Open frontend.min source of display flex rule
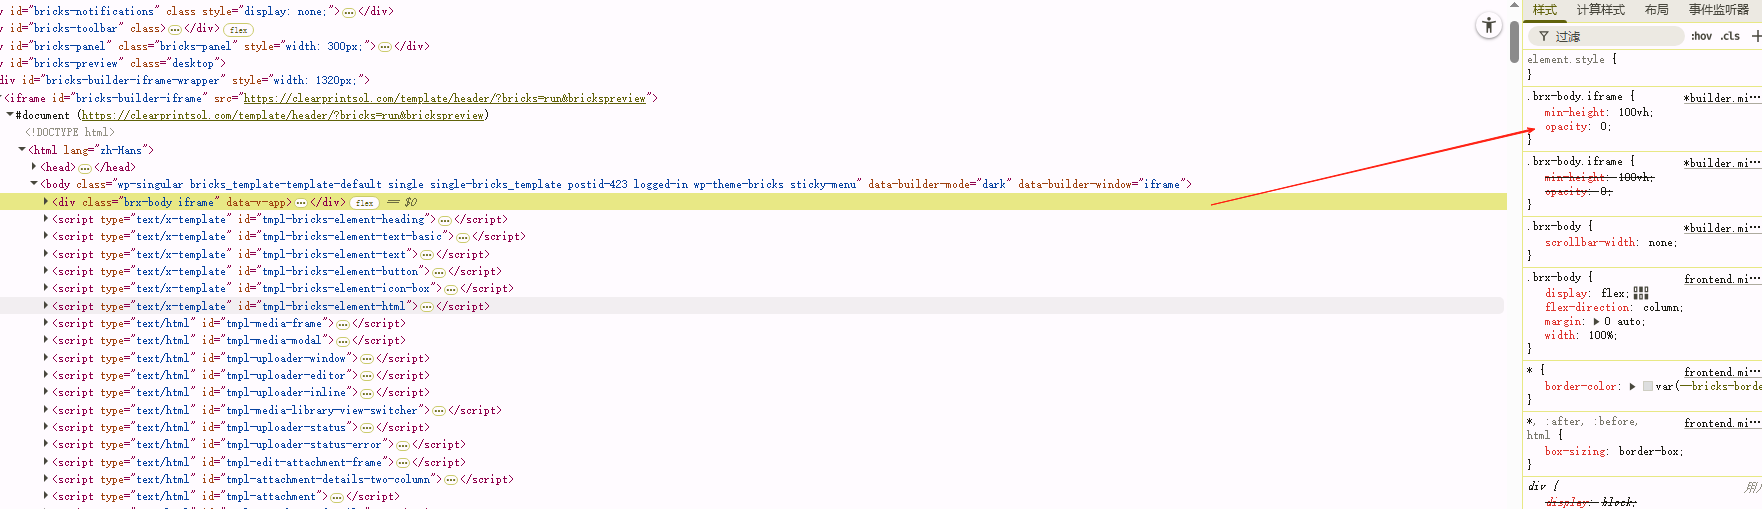1762x509 pixels. point(1722,280)
